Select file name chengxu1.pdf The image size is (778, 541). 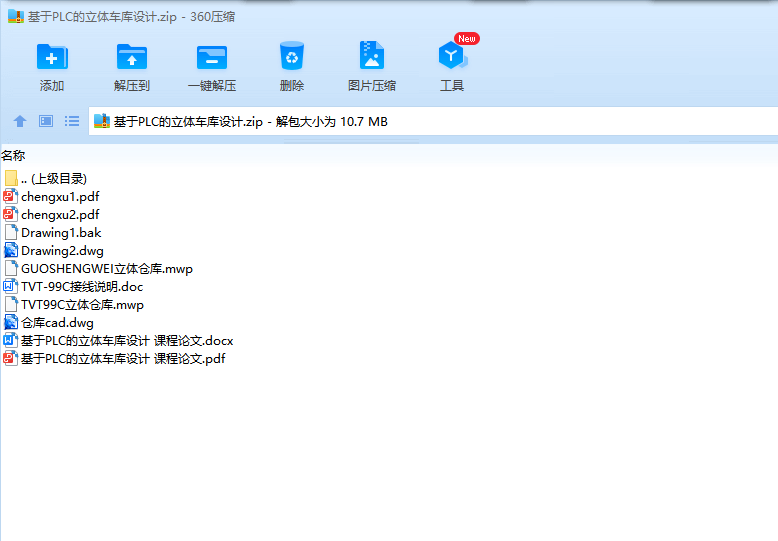[60, 197]
